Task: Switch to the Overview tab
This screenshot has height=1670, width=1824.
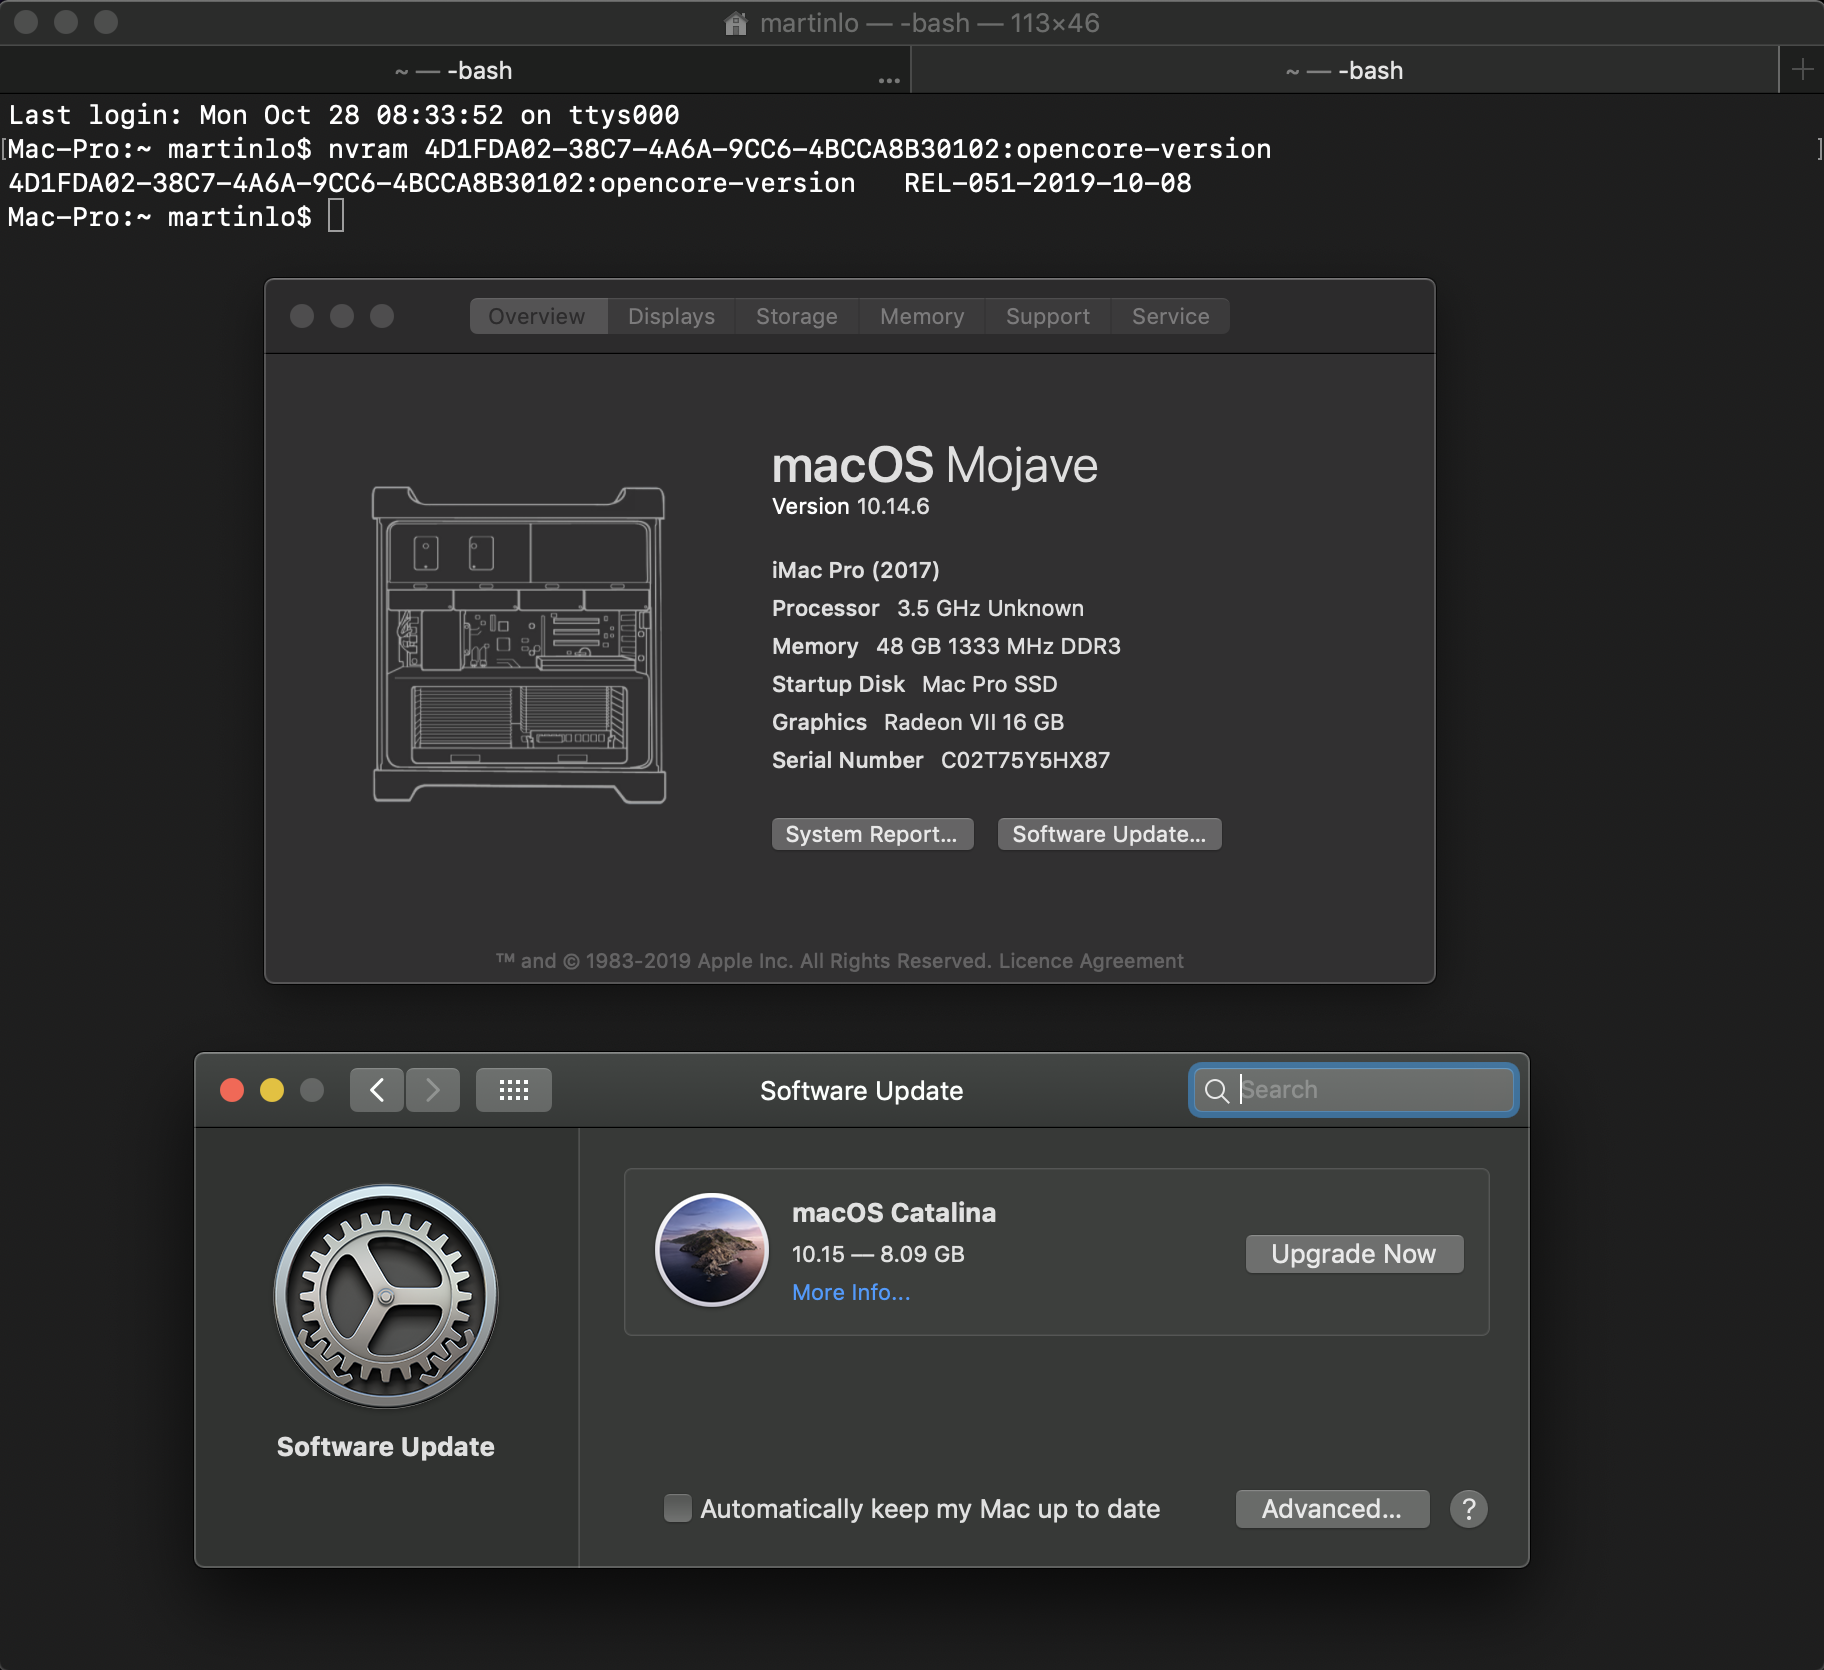Action: [x=538, y=316]
